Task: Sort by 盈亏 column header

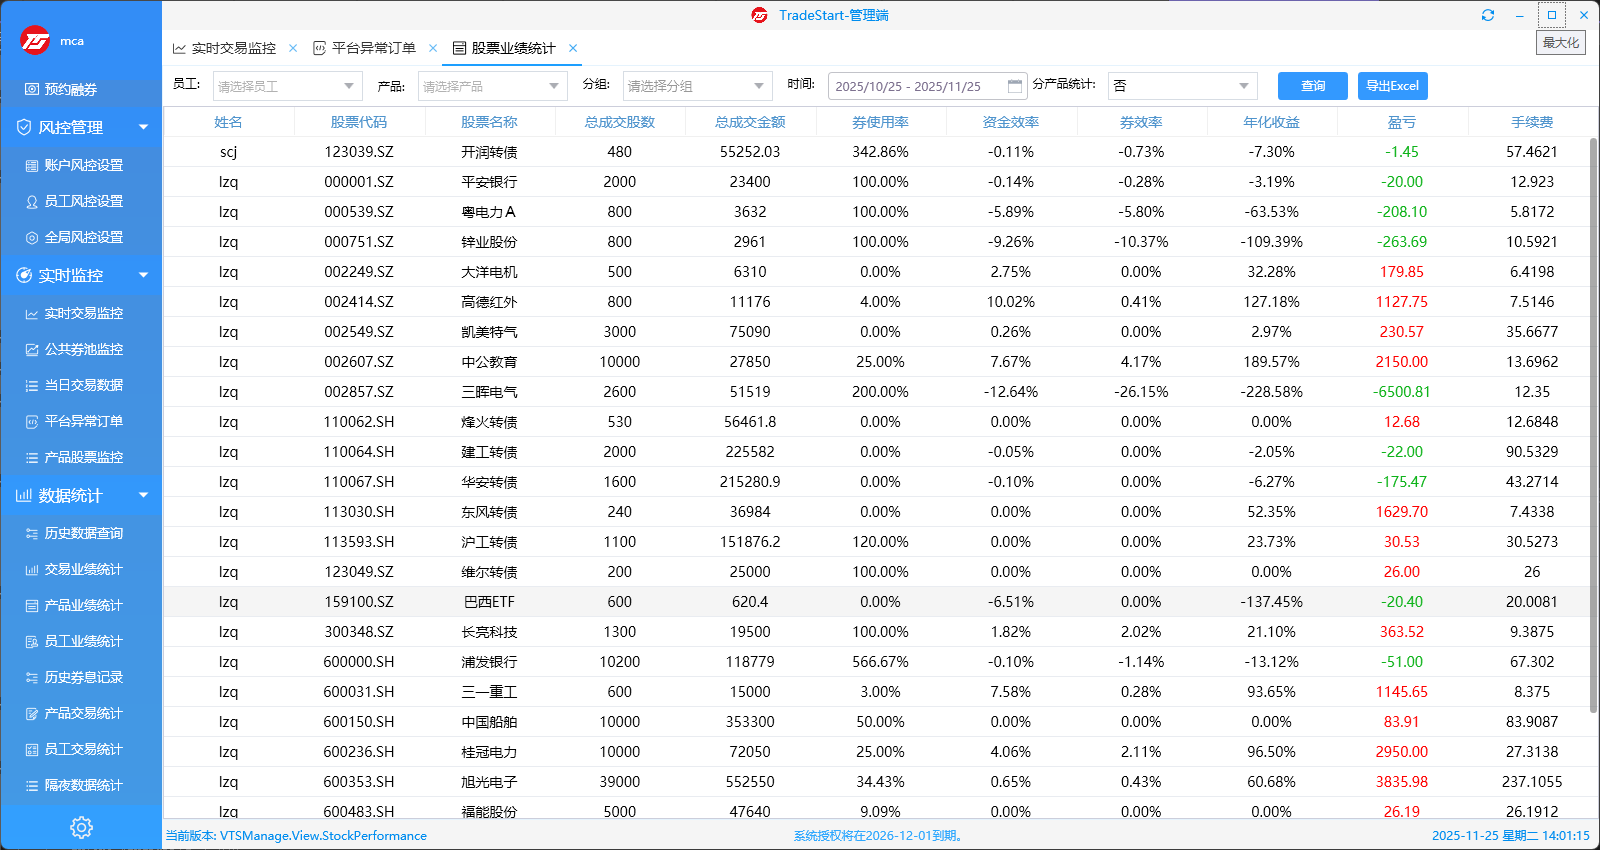Action: click(1401, 122)
